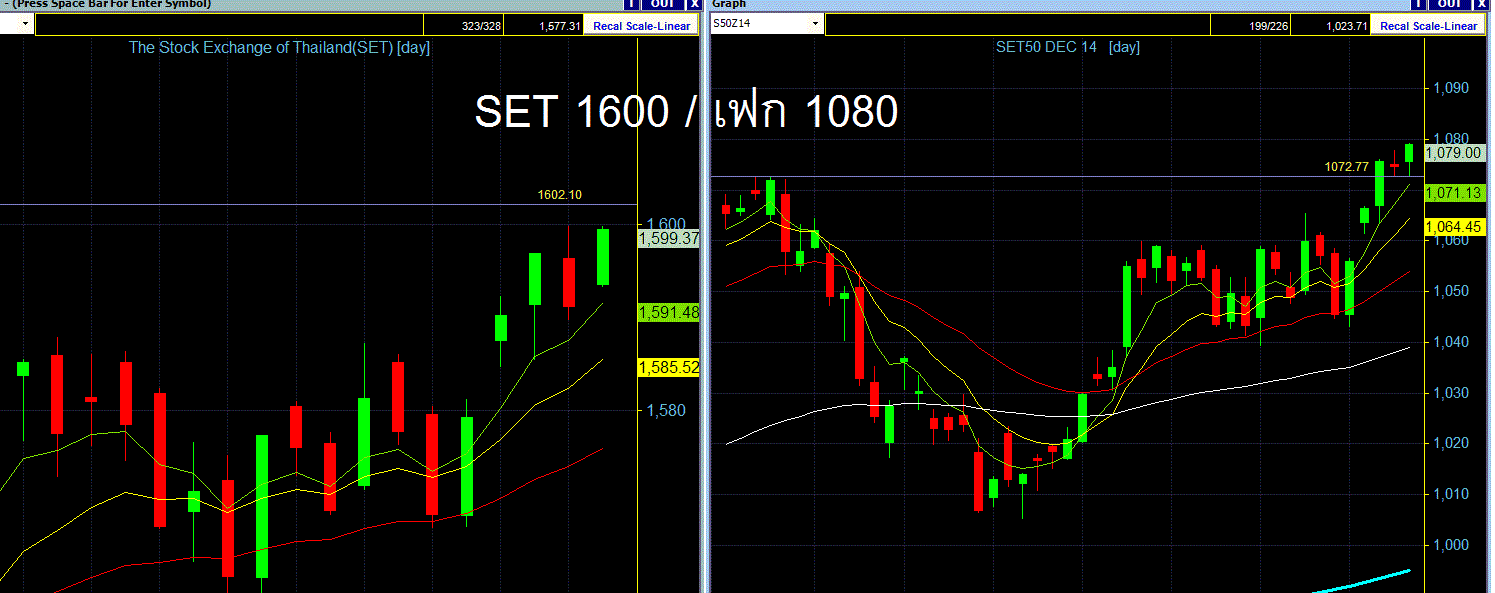This screenshot has width=1495, height=593.
Task: Click the OUT button of the SET50 Graph window
Action: click(x=1449, y=4)
